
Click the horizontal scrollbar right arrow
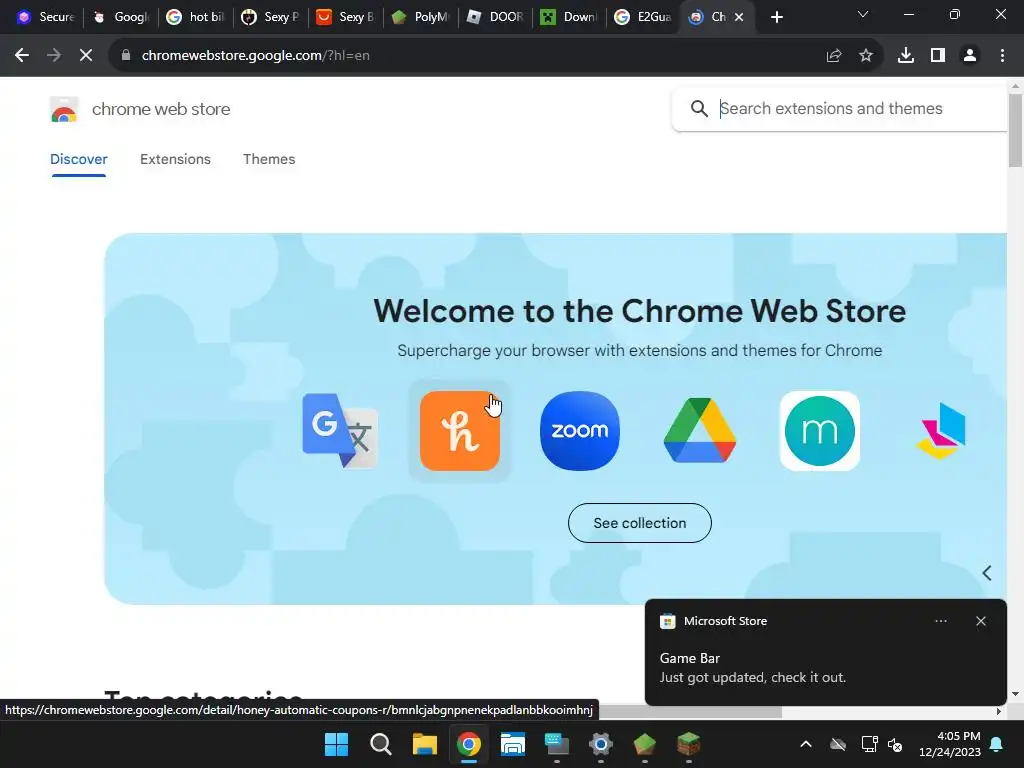[999, 712]
